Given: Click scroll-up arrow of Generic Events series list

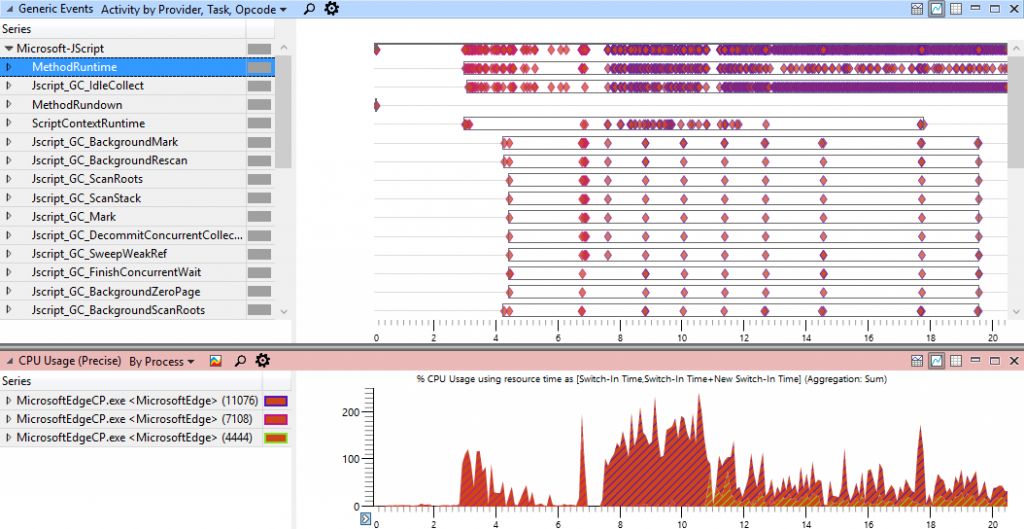Looking at the screenshot, I should coord(283,48).
